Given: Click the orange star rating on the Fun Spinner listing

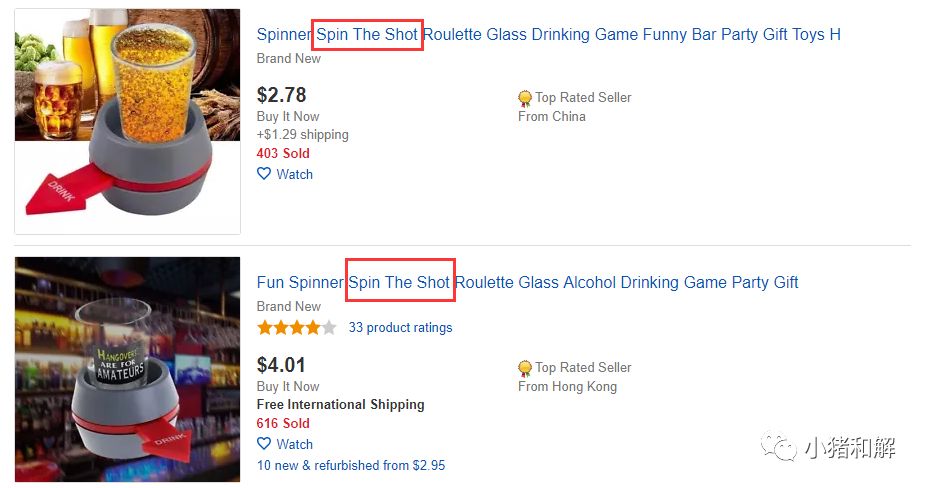Looking at the screenshot, I should (296, 327).
